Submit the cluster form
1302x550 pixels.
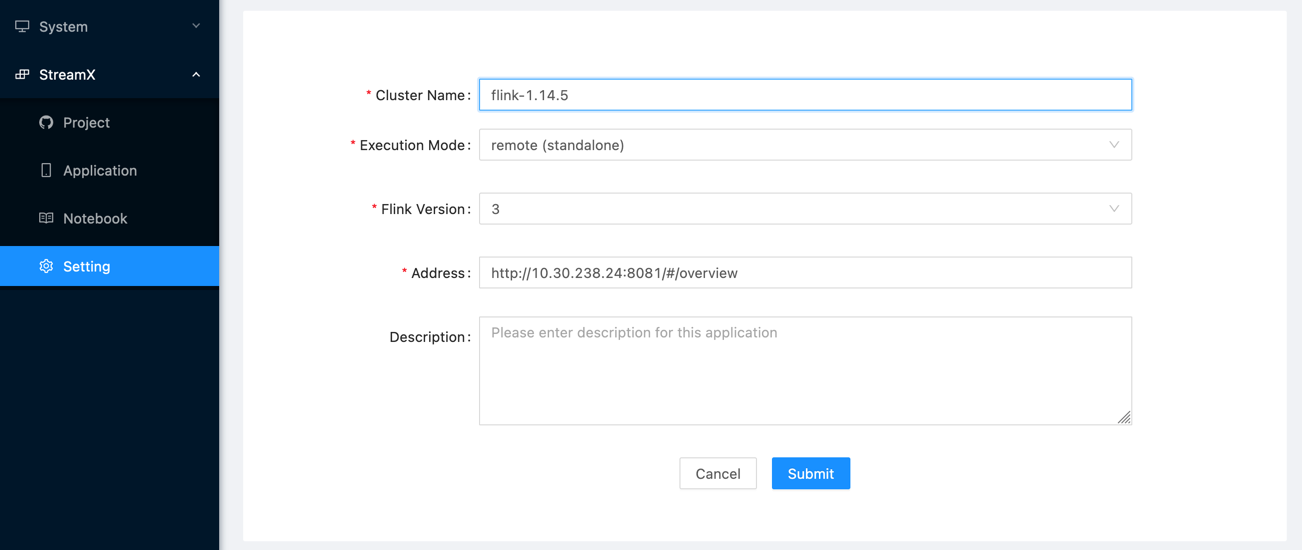pyautogui.click(x=810, y=473)
